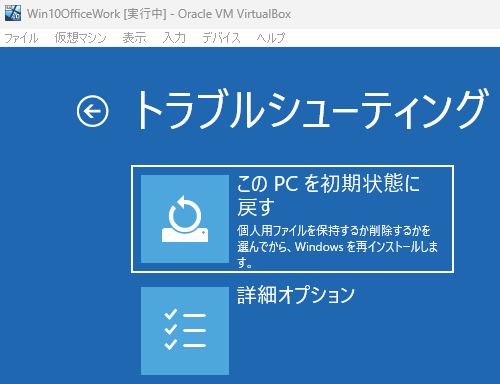Open the 仮想マシン menu

(80, 38)
